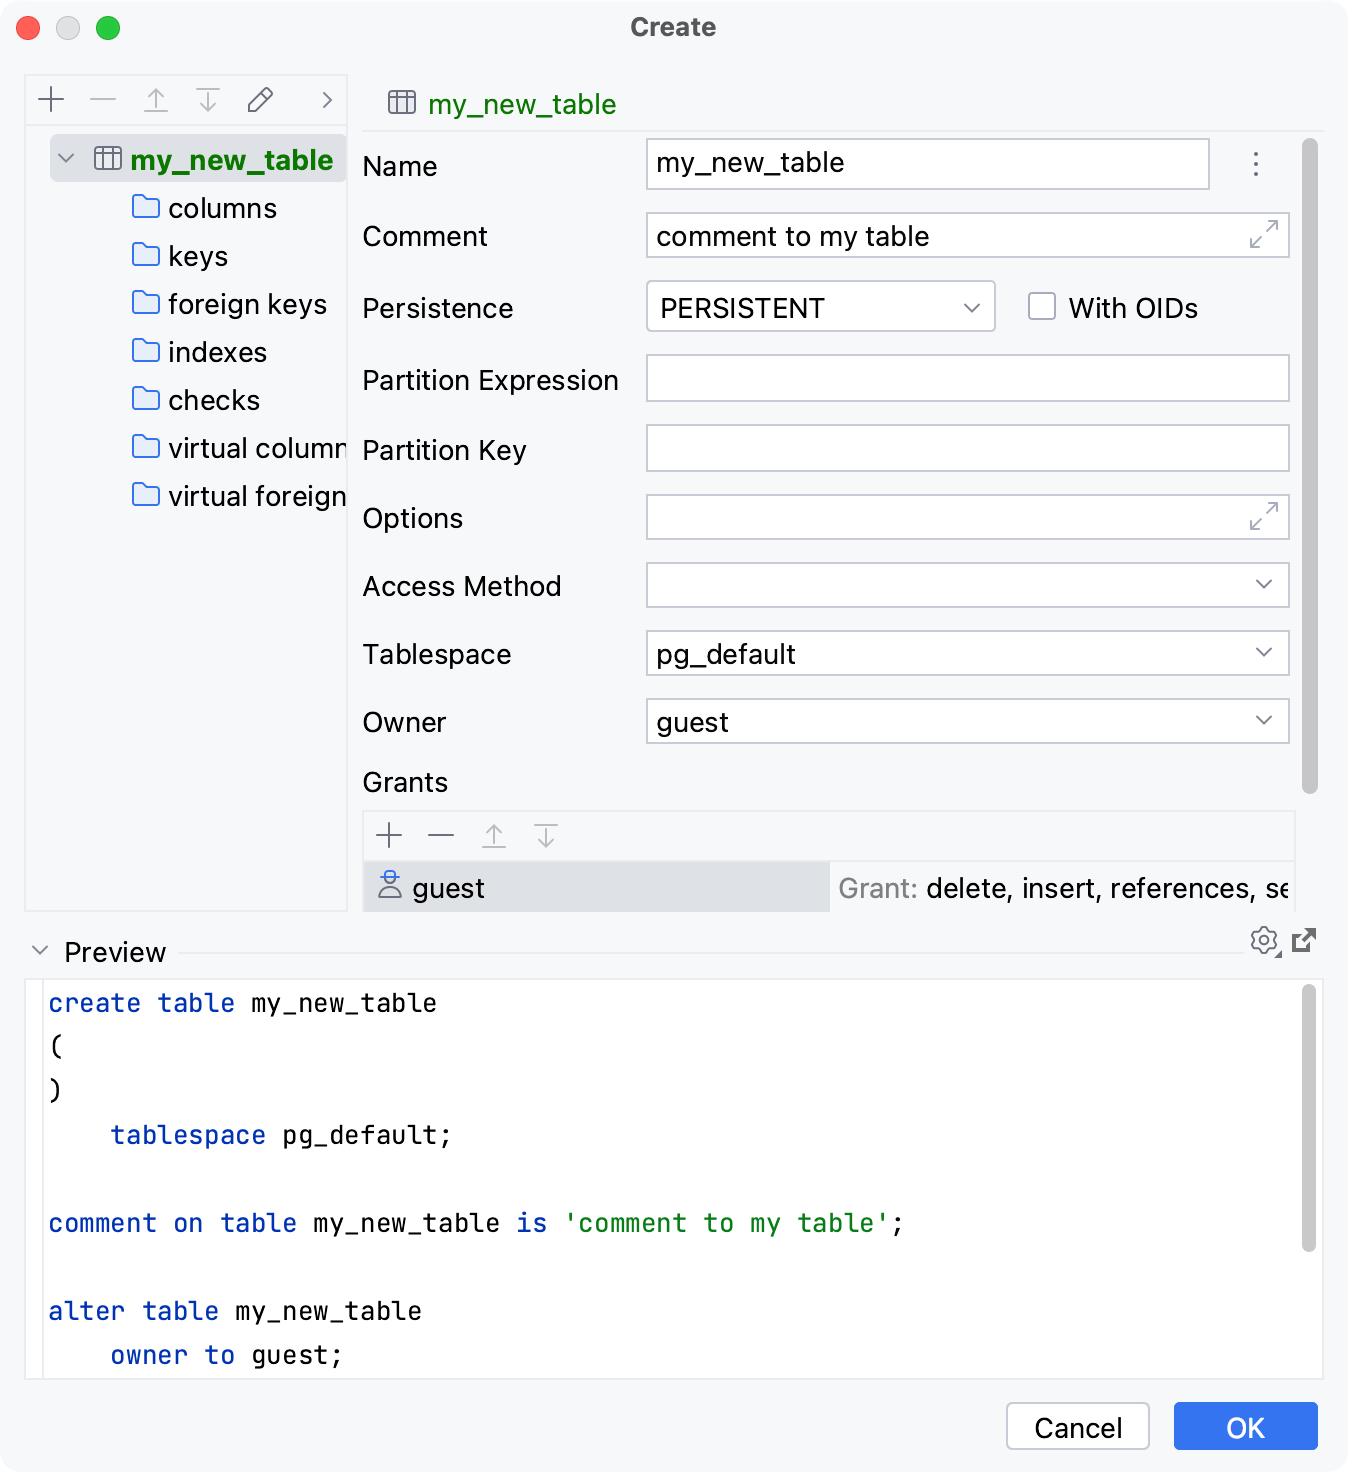Open the Persistence dropdown
Viewport: 1348px width, 1472px height.
(x=820, y=307)
